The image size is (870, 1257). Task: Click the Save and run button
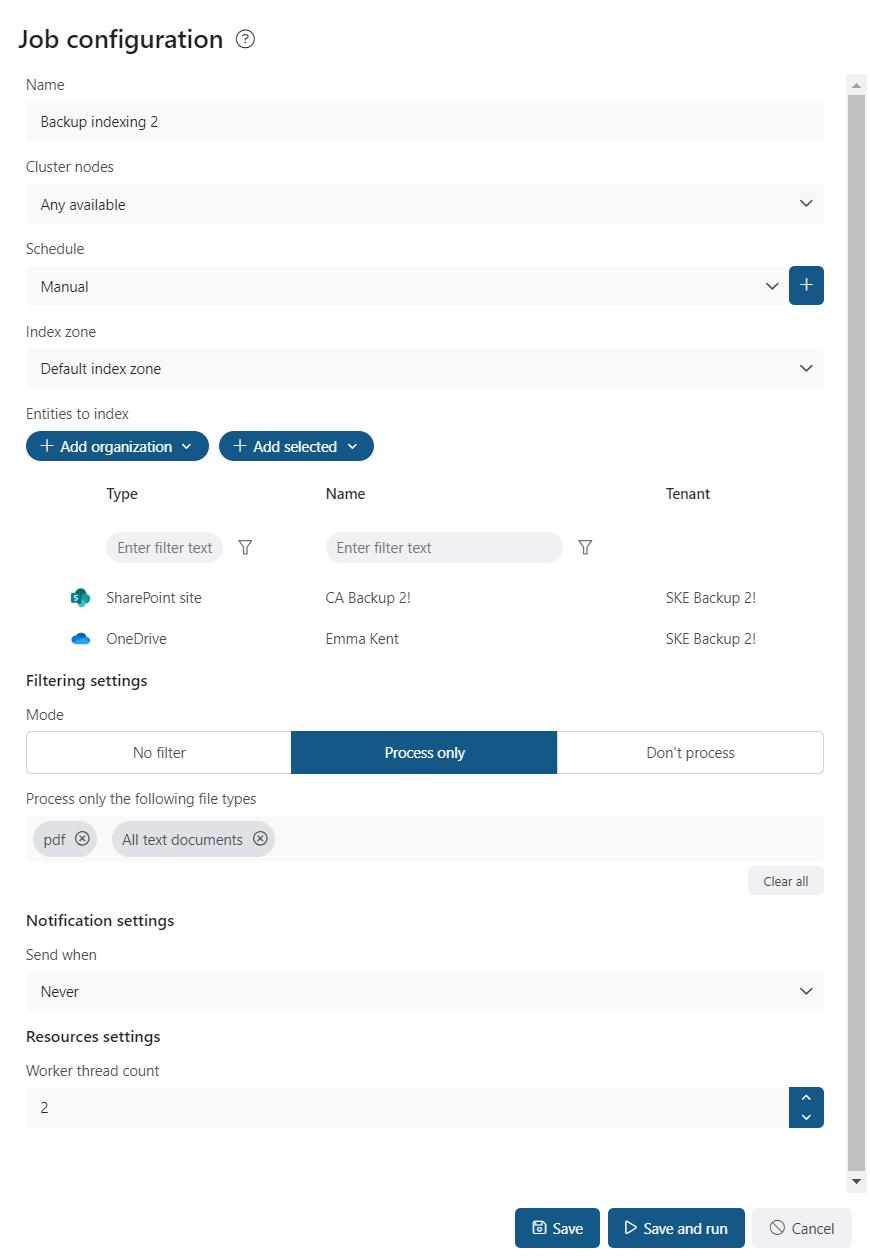(676, 1229)
